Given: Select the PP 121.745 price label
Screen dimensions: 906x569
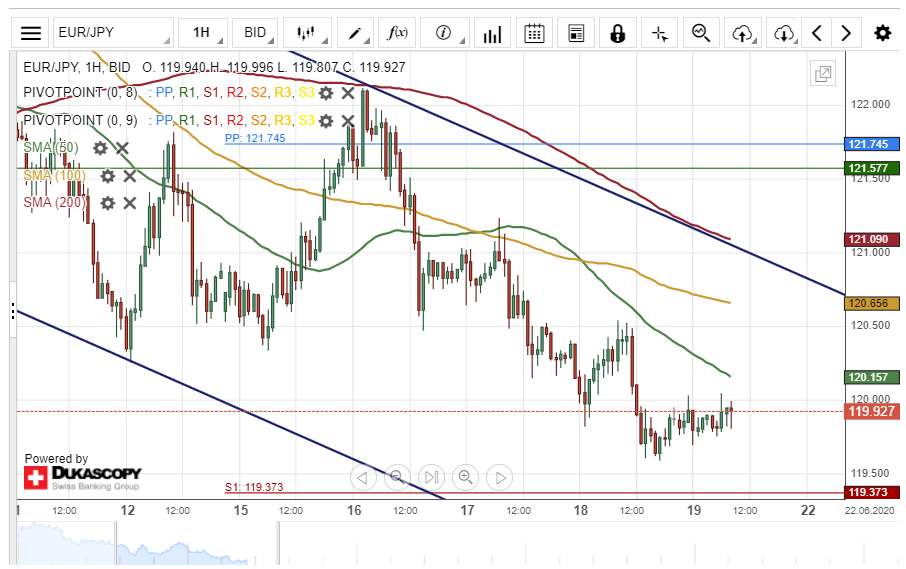Looking at the screenshot, I should click(x=871, y=144).
